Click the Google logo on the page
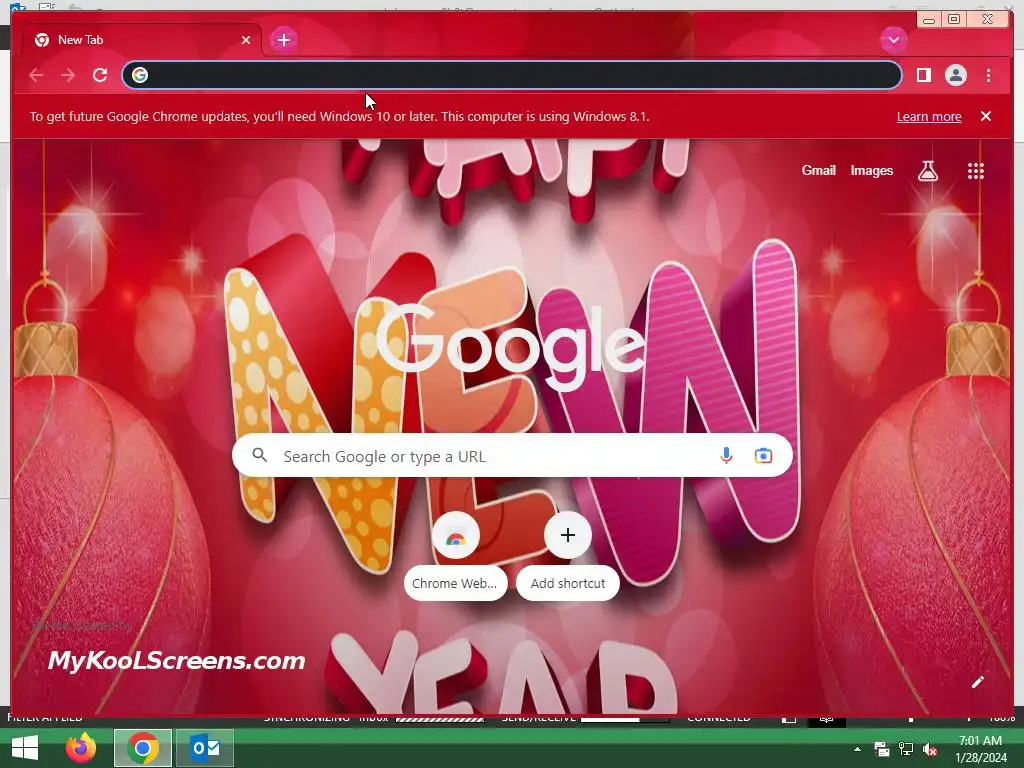The height and width of the screenshot is (768, 1024). 510,348
